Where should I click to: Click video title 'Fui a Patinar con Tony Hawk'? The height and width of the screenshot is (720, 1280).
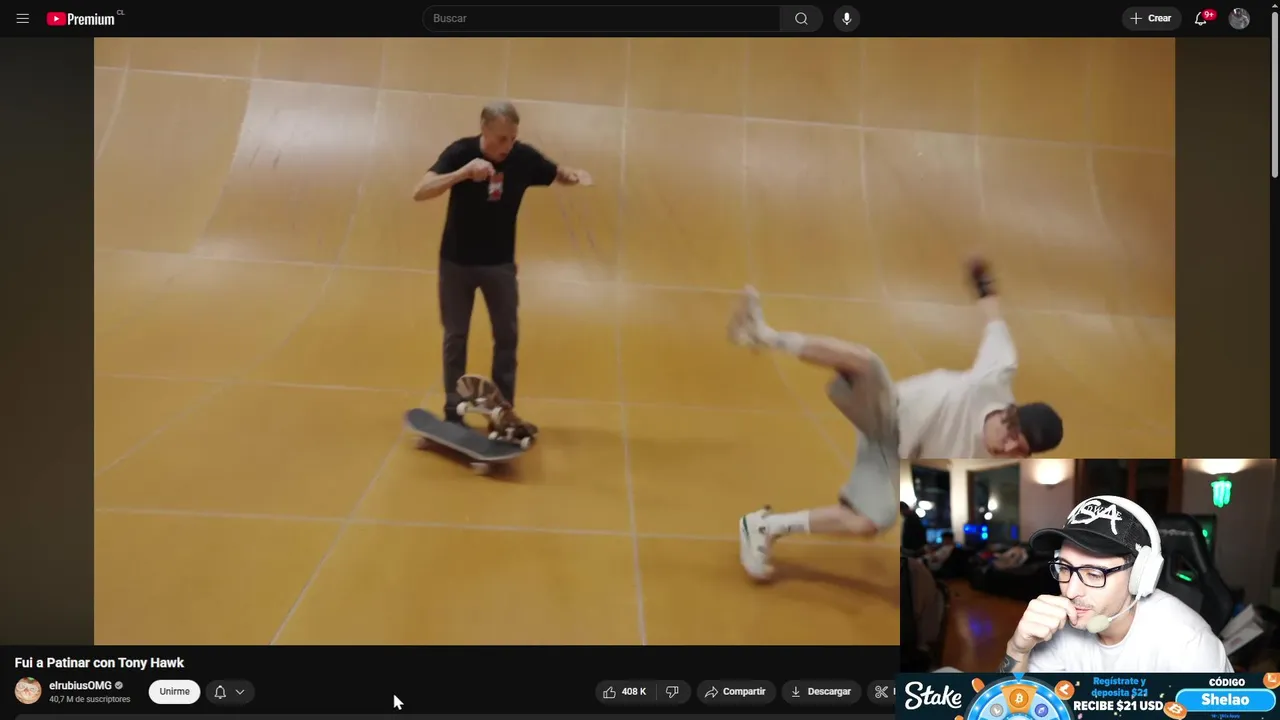pyautogui.click(x=99, y=663)
